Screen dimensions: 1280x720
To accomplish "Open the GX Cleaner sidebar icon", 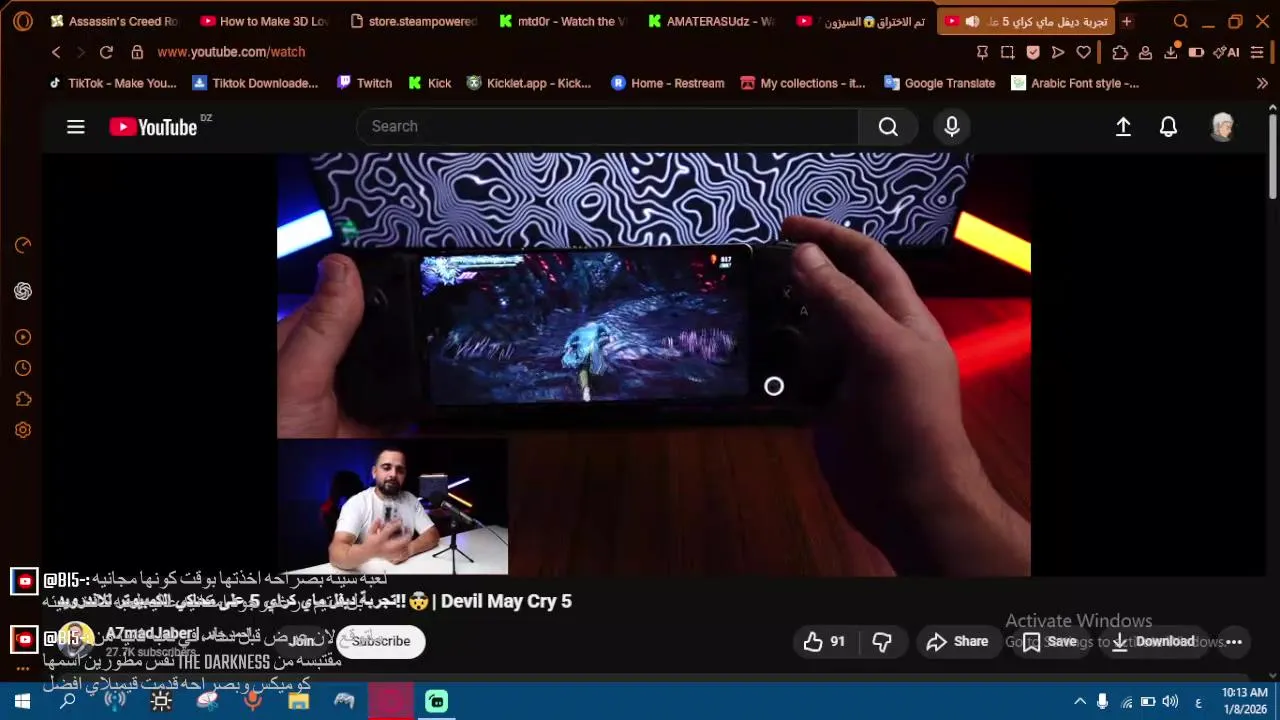I will pyautogui.click(x=23, y=245).
